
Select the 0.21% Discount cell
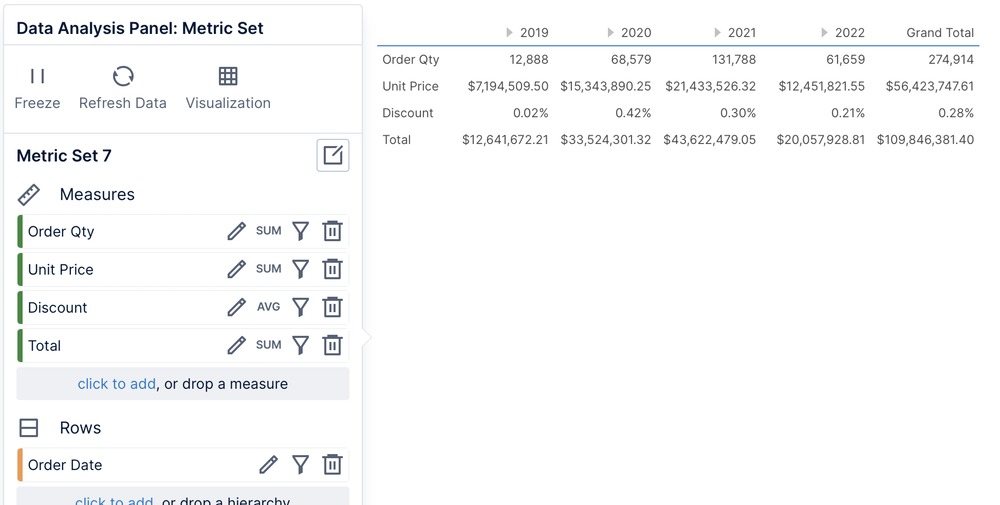pyautogui.click(x=848, y=113)
